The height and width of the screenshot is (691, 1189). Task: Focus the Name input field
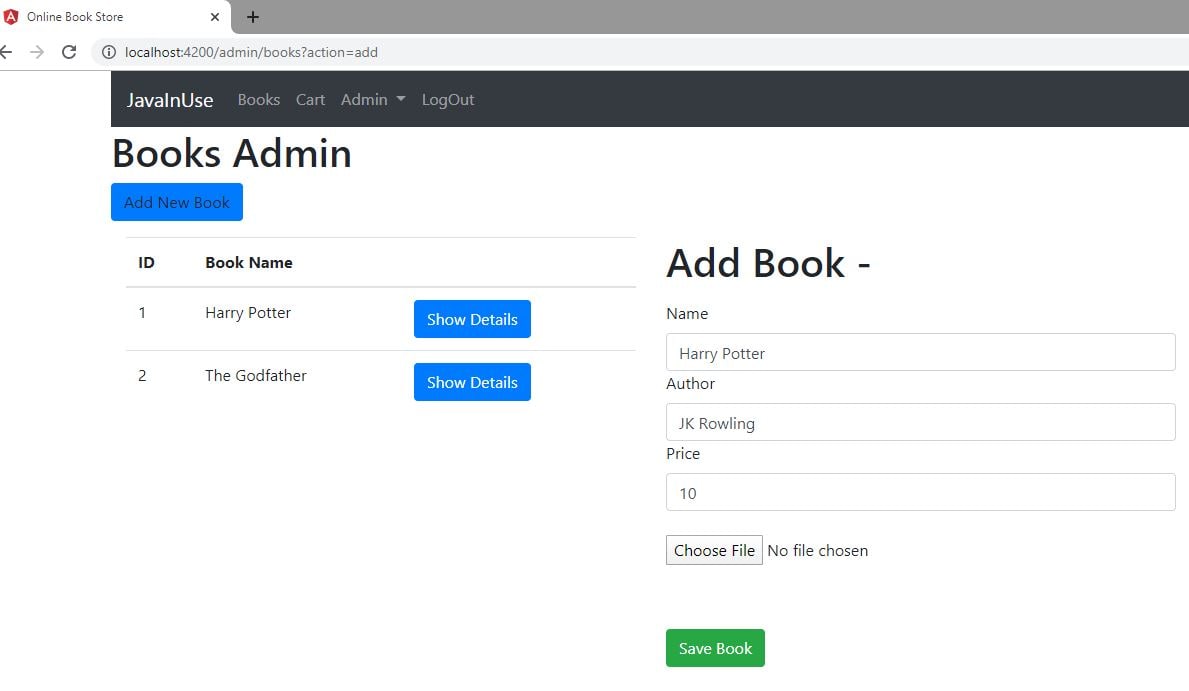[920, 353]
